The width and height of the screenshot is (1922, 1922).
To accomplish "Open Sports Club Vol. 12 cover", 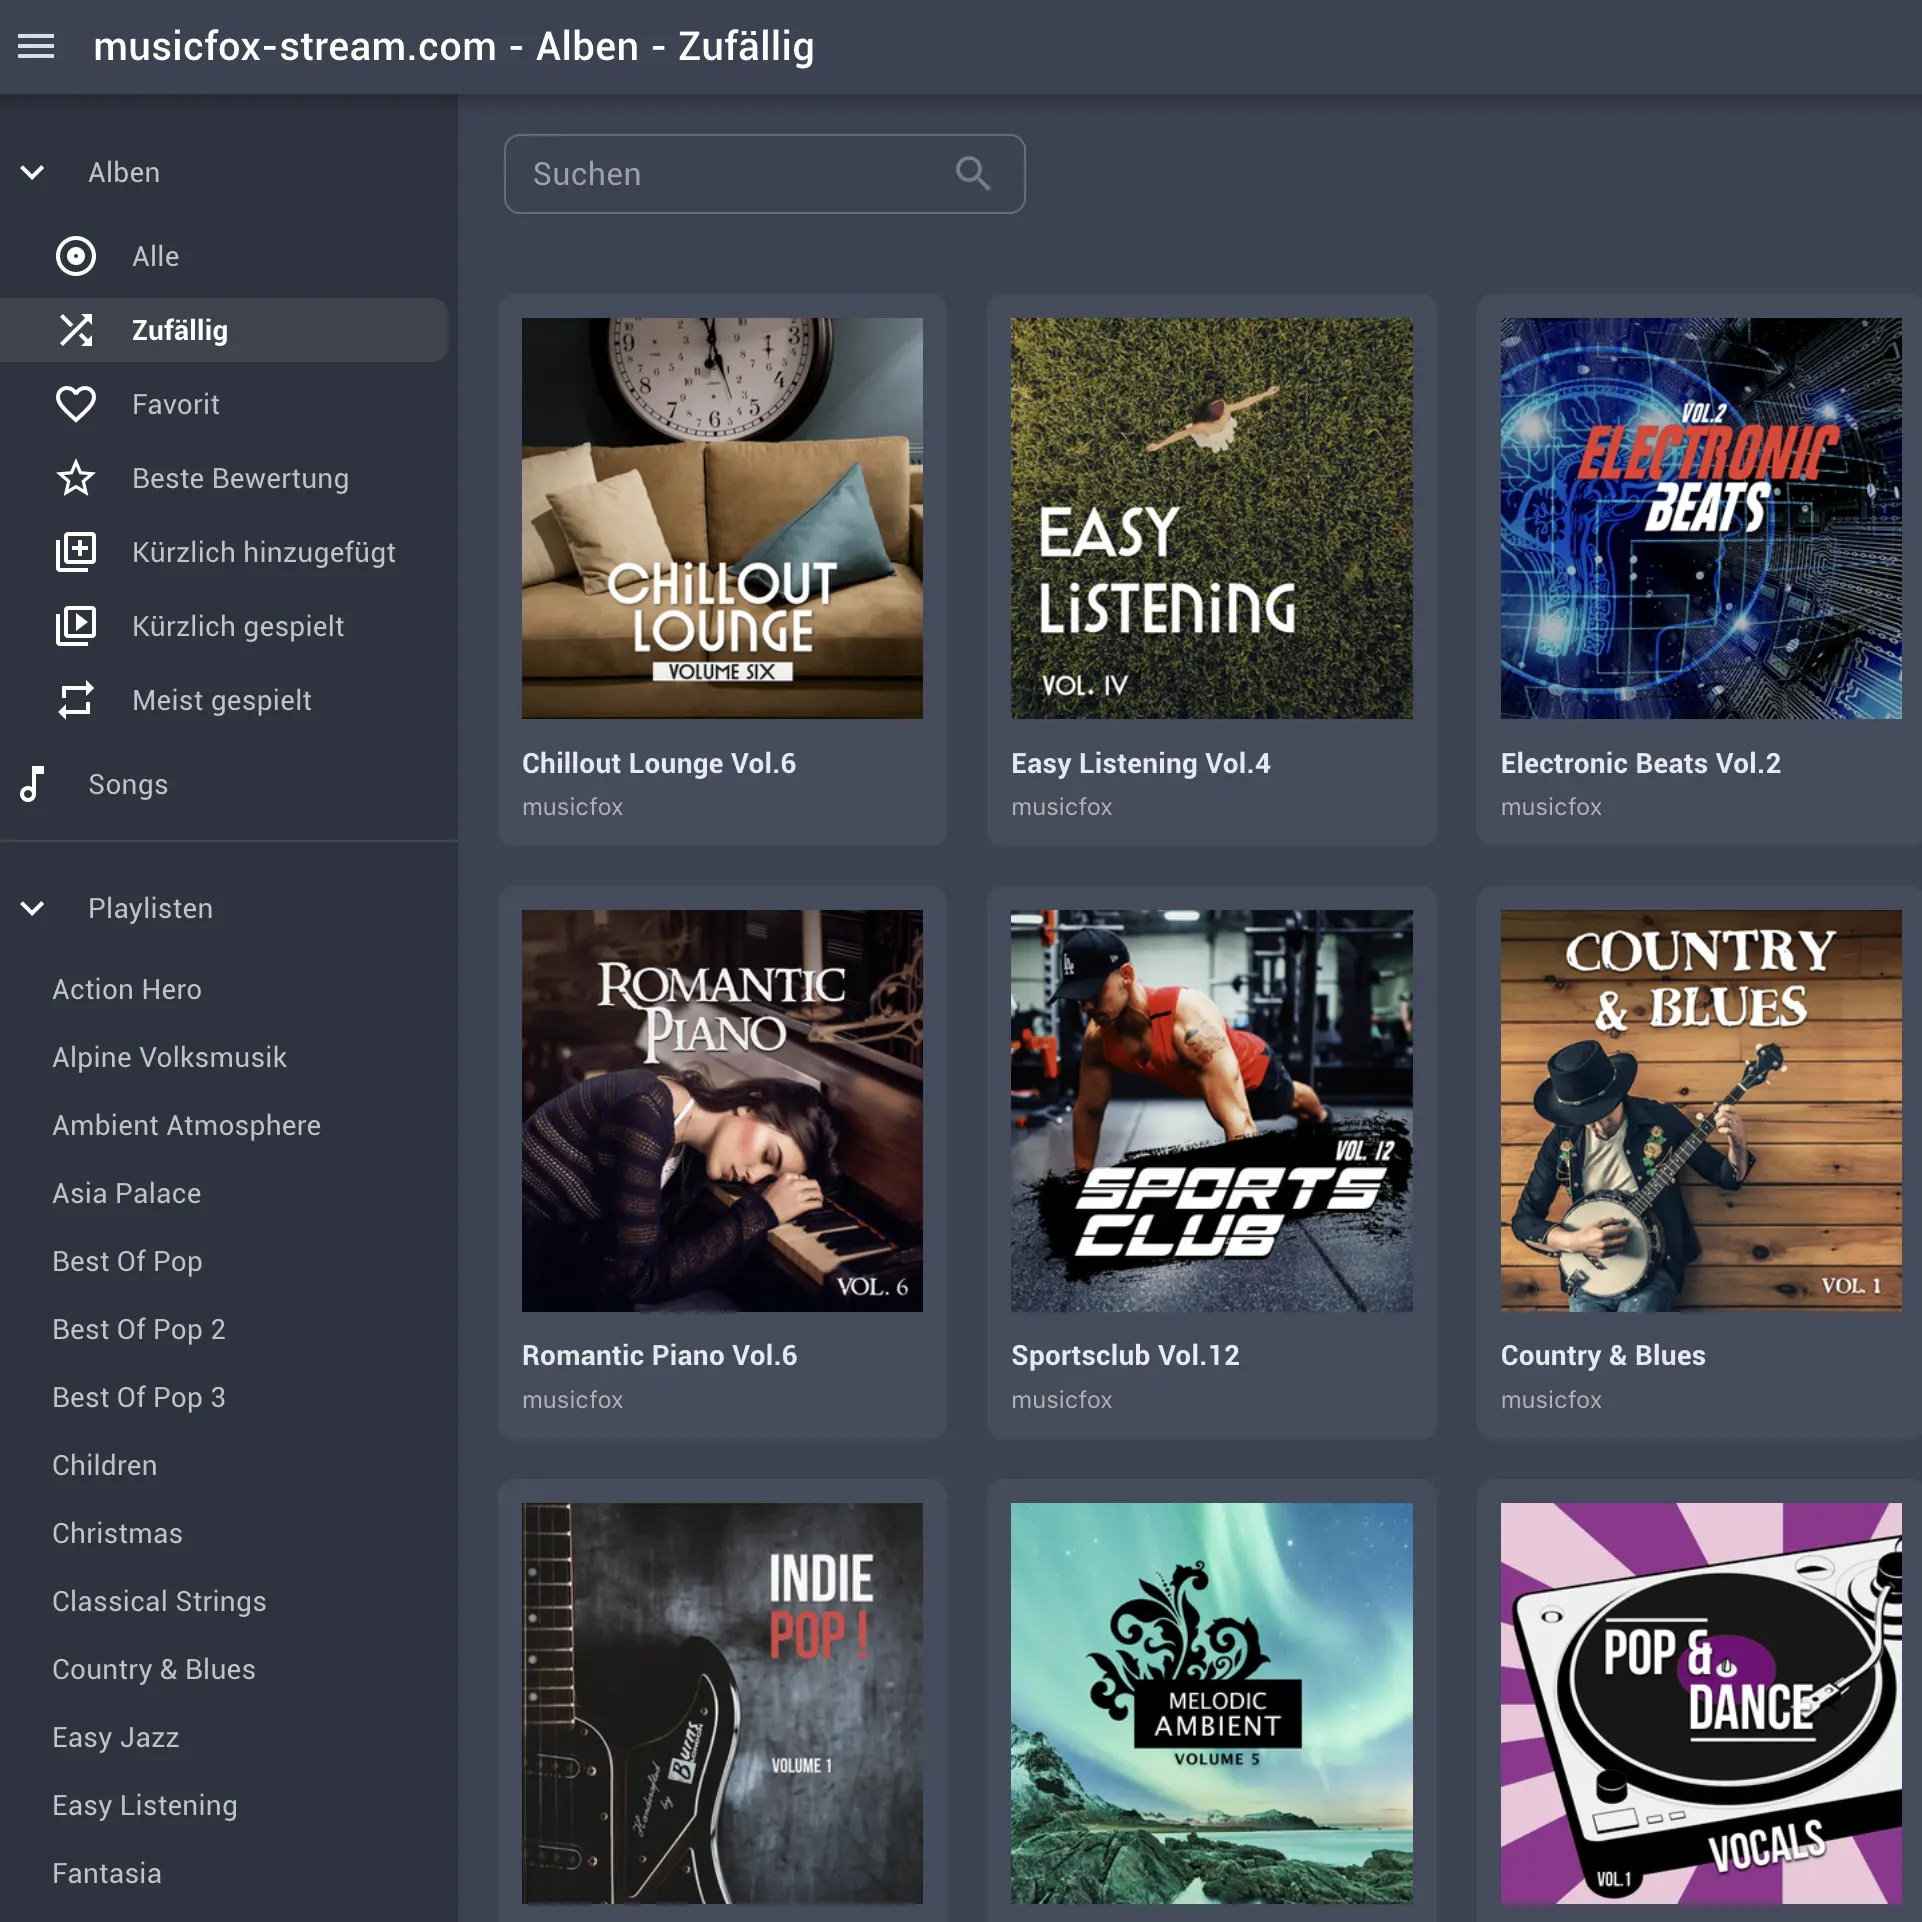I will (1211, 1110).
